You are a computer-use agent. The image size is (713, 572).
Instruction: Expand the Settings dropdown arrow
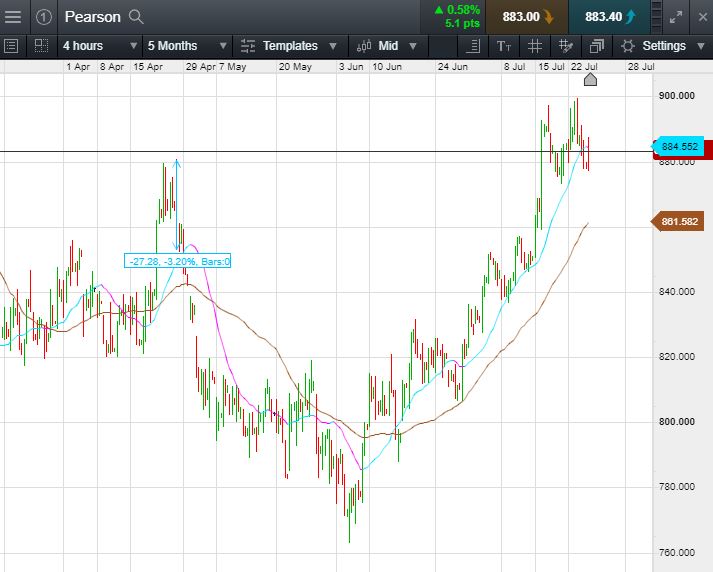coord(700,46)
